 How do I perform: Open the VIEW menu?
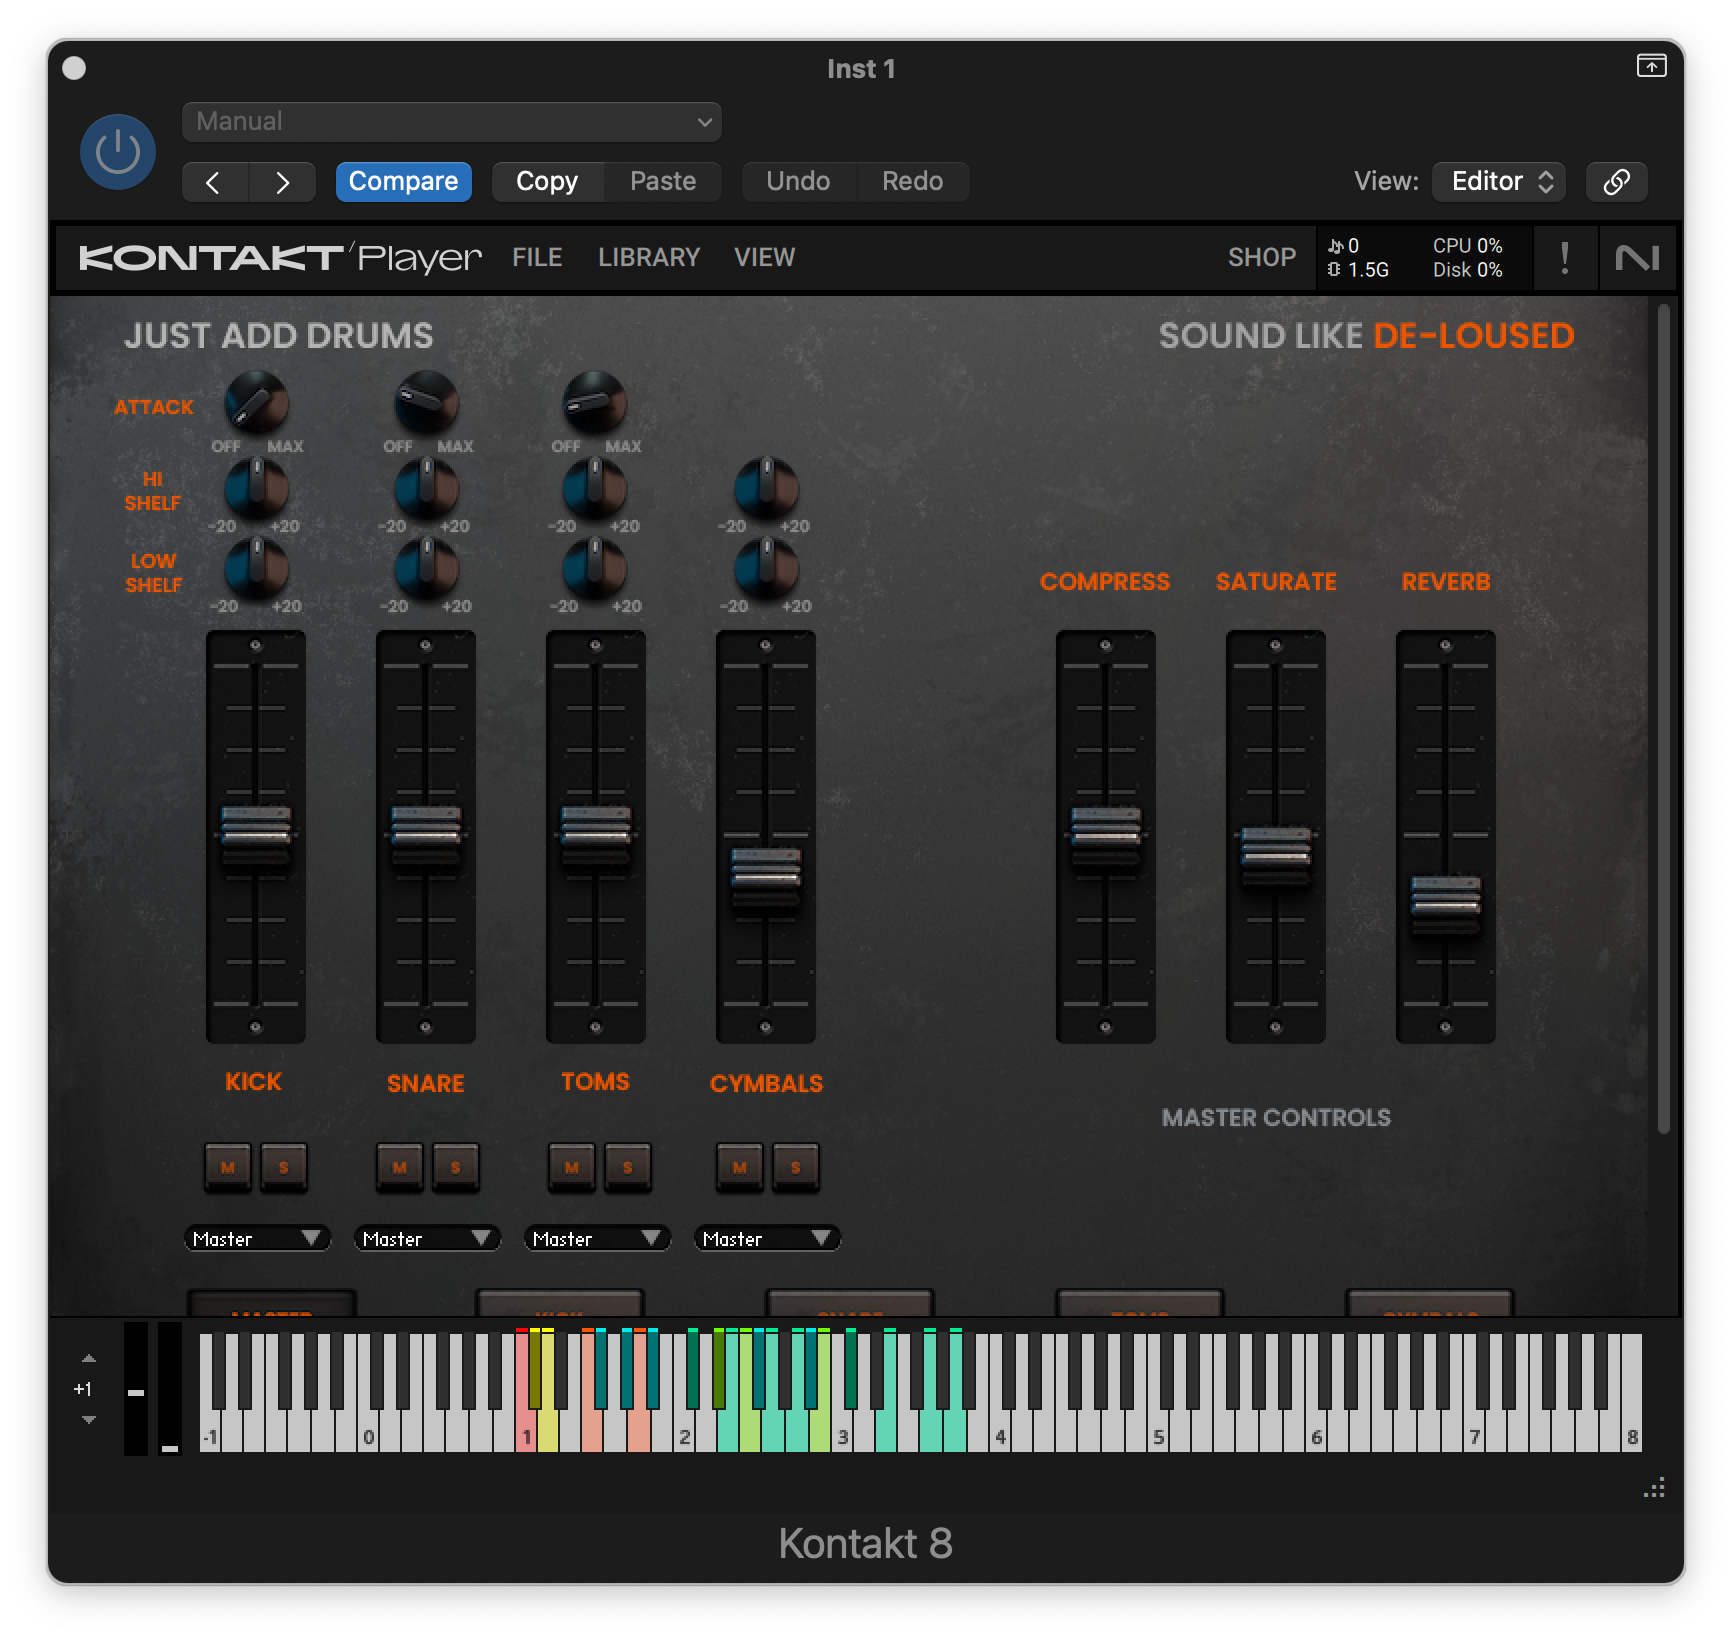tap(764, 258)
